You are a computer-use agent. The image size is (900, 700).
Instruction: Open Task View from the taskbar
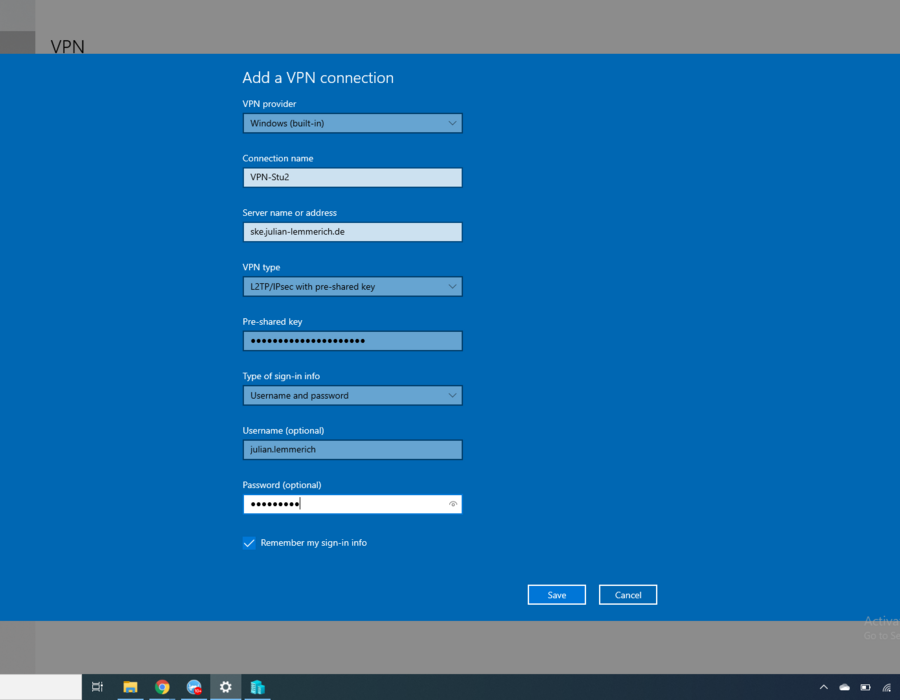point(98,687)
